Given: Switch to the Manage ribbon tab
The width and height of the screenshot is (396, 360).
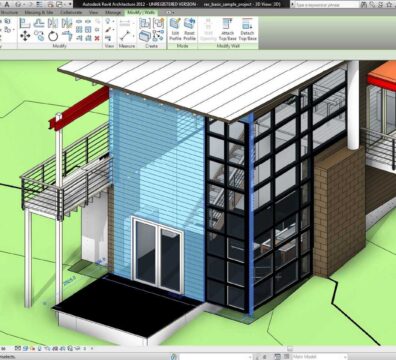Looking at the screenshot, I should coord(113,12).
